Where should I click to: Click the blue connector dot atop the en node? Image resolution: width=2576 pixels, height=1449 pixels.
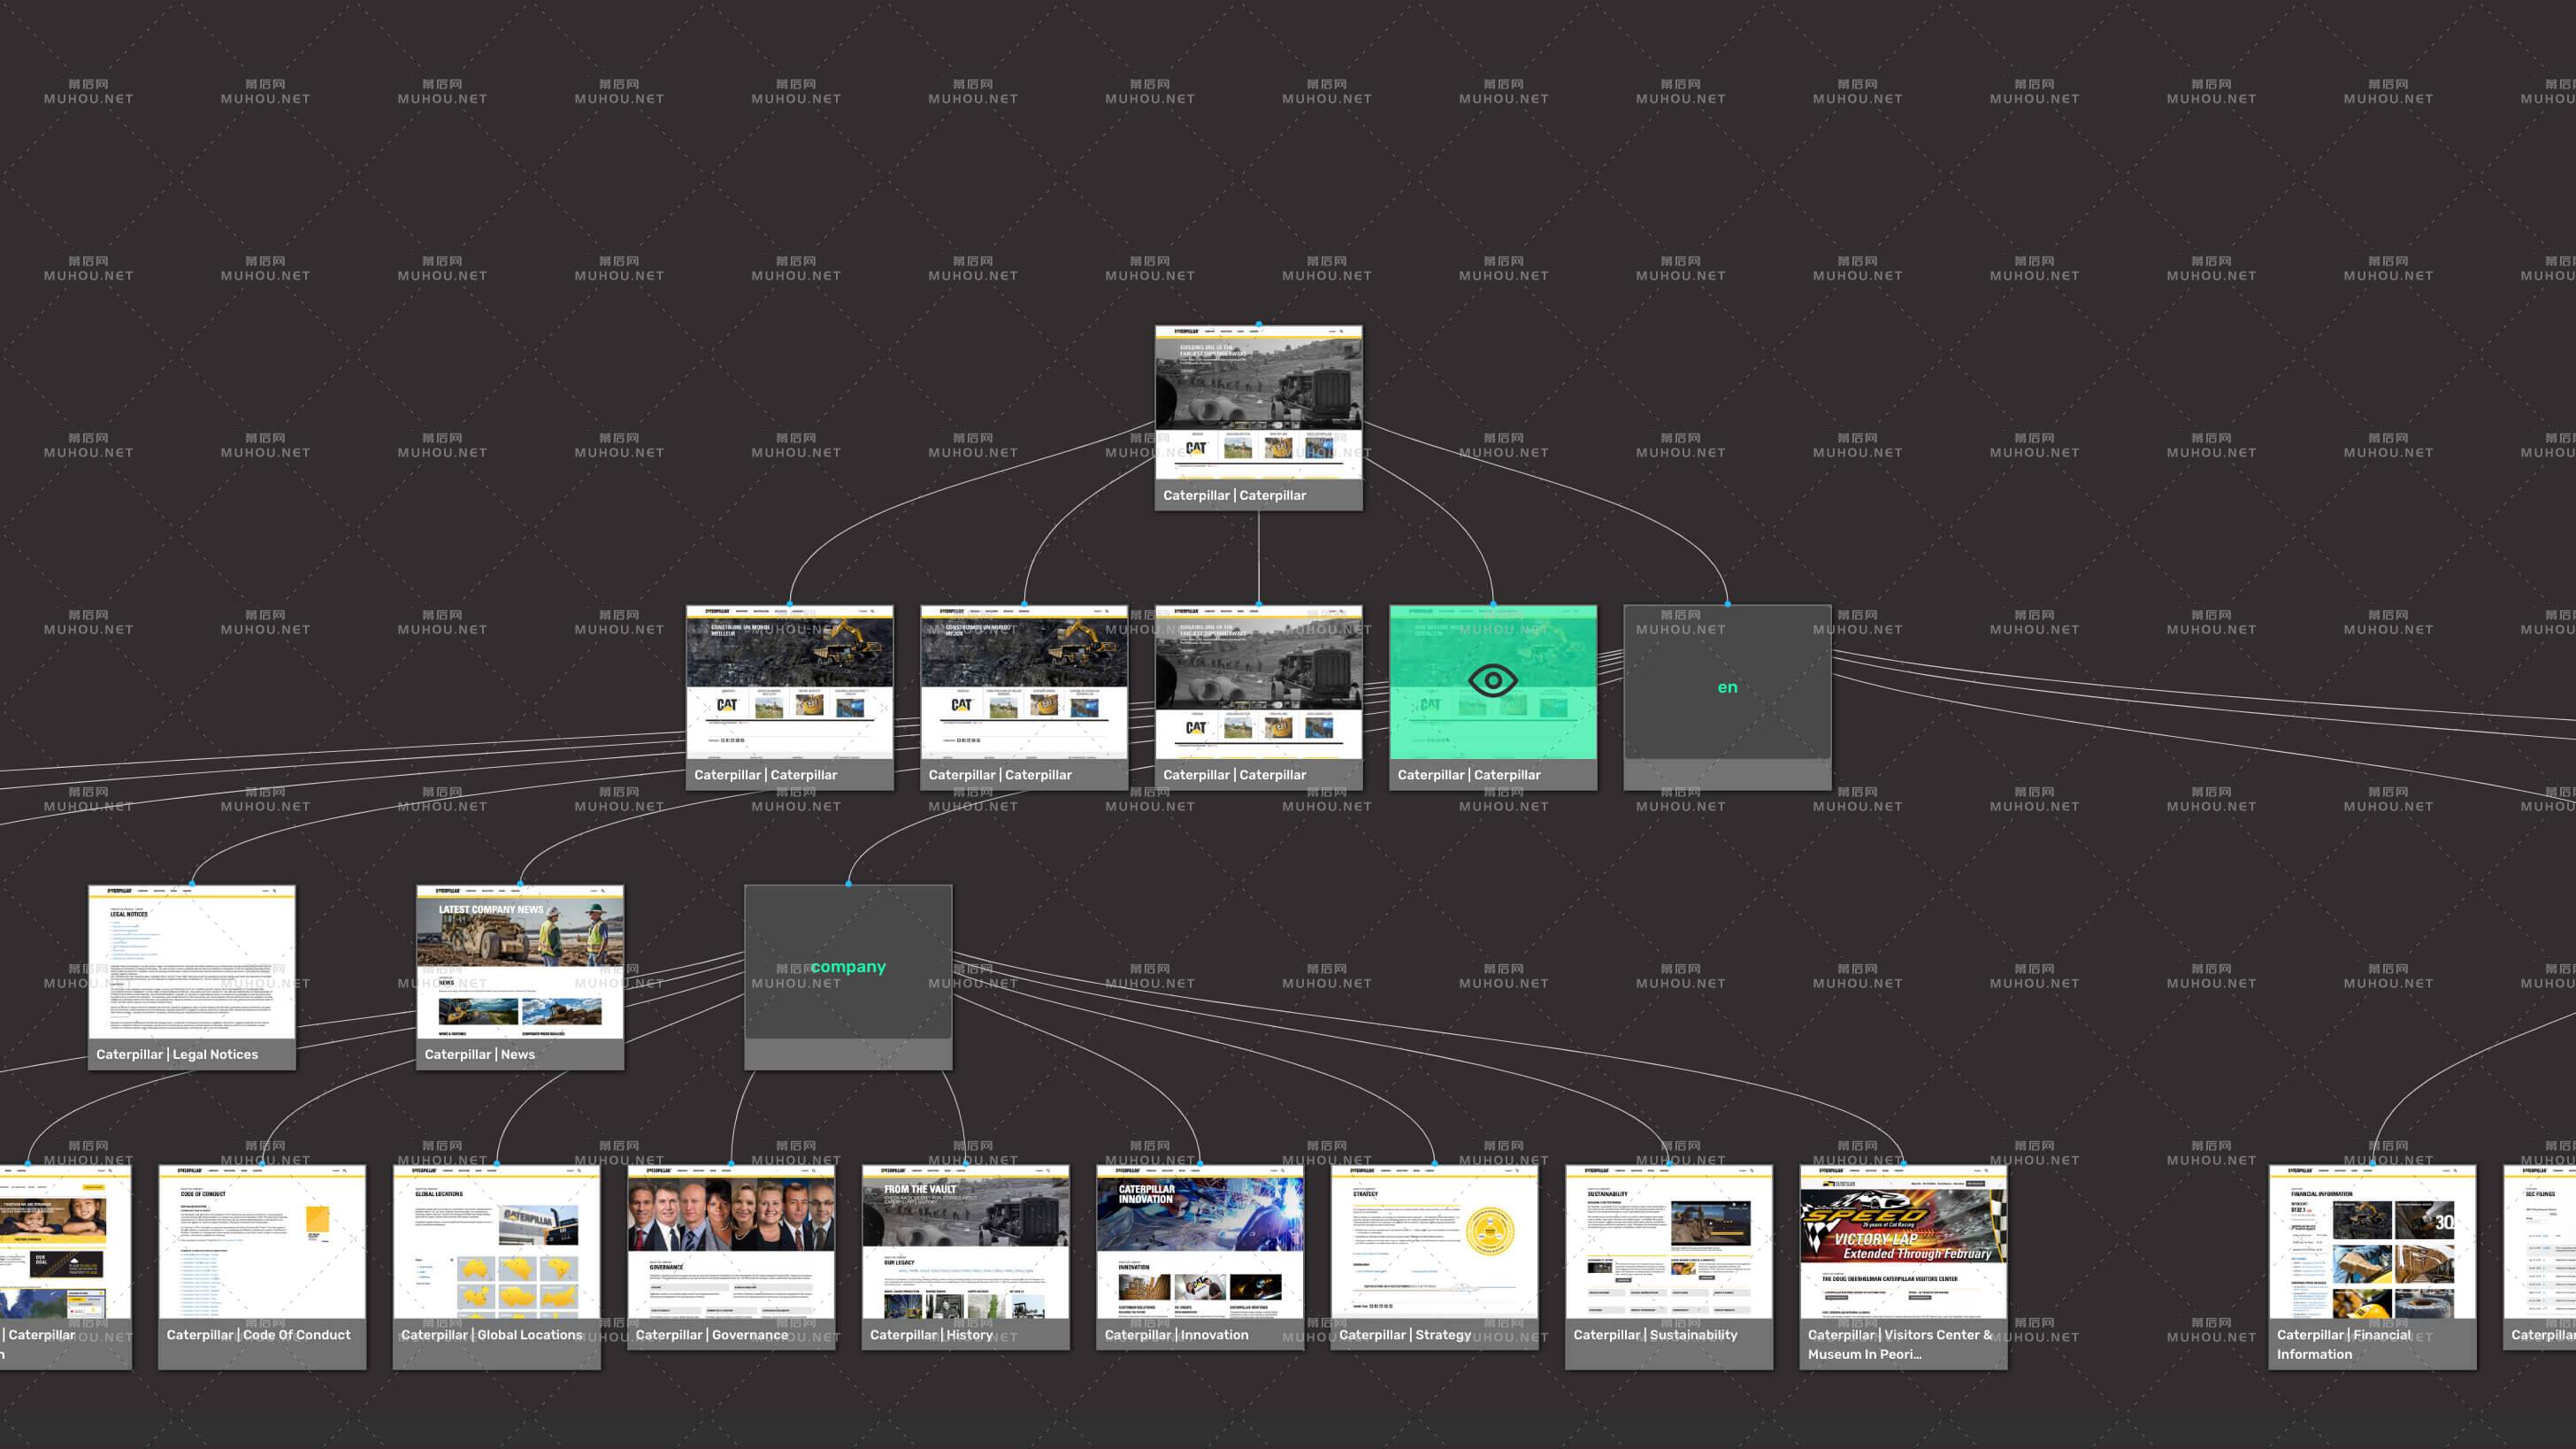[x=1727, y=604]
